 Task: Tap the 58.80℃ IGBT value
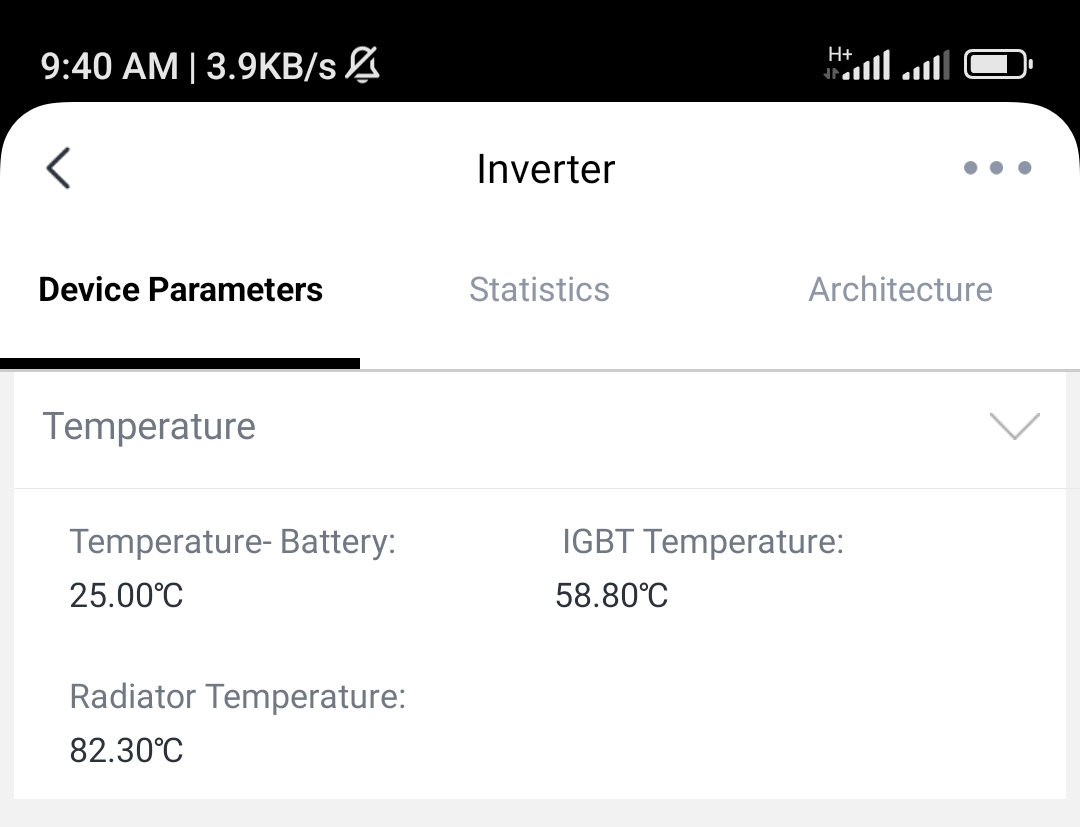[x=612, y=595]
